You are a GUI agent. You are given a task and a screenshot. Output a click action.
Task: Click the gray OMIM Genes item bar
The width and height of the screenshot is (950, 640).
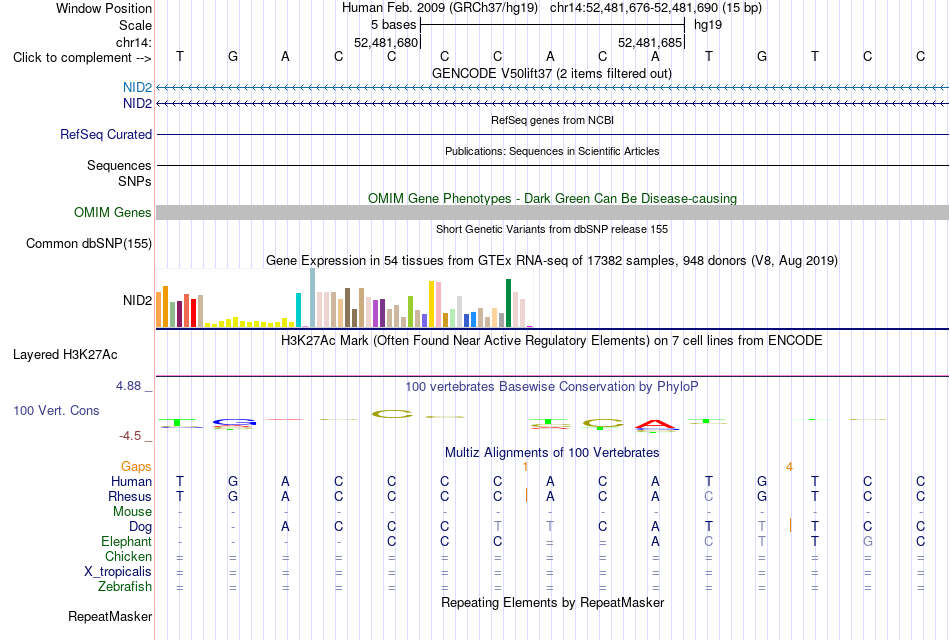pyautogui.click(x=552, y=213)
